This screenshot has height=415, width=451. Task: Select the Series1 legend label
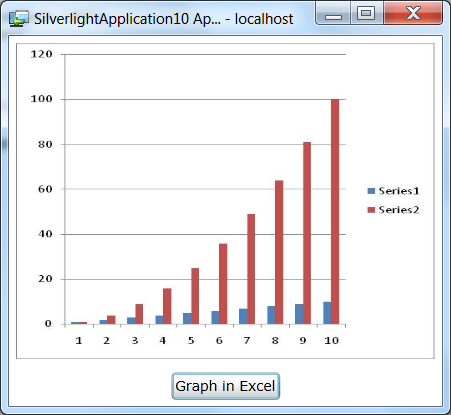tap(399, 191)
